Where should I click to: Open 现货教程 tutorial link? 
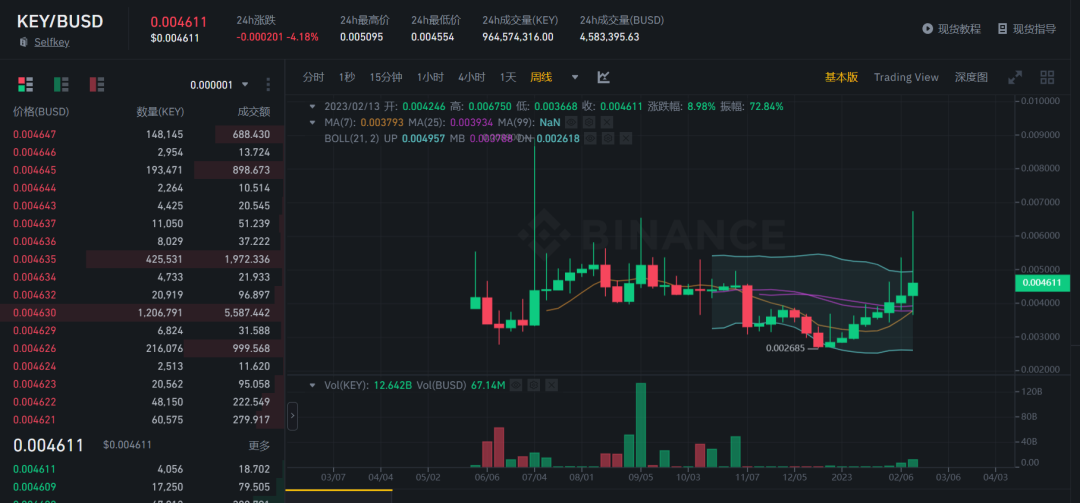click(958, 29)
